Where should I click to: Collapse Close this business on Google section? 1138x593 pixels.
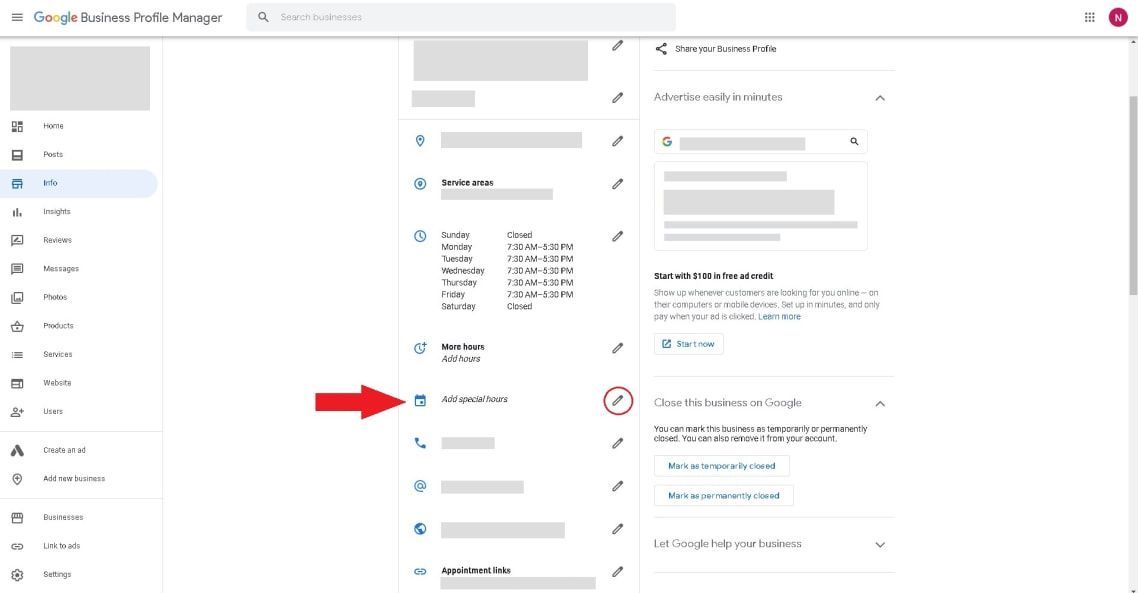[x=880, y=403]
